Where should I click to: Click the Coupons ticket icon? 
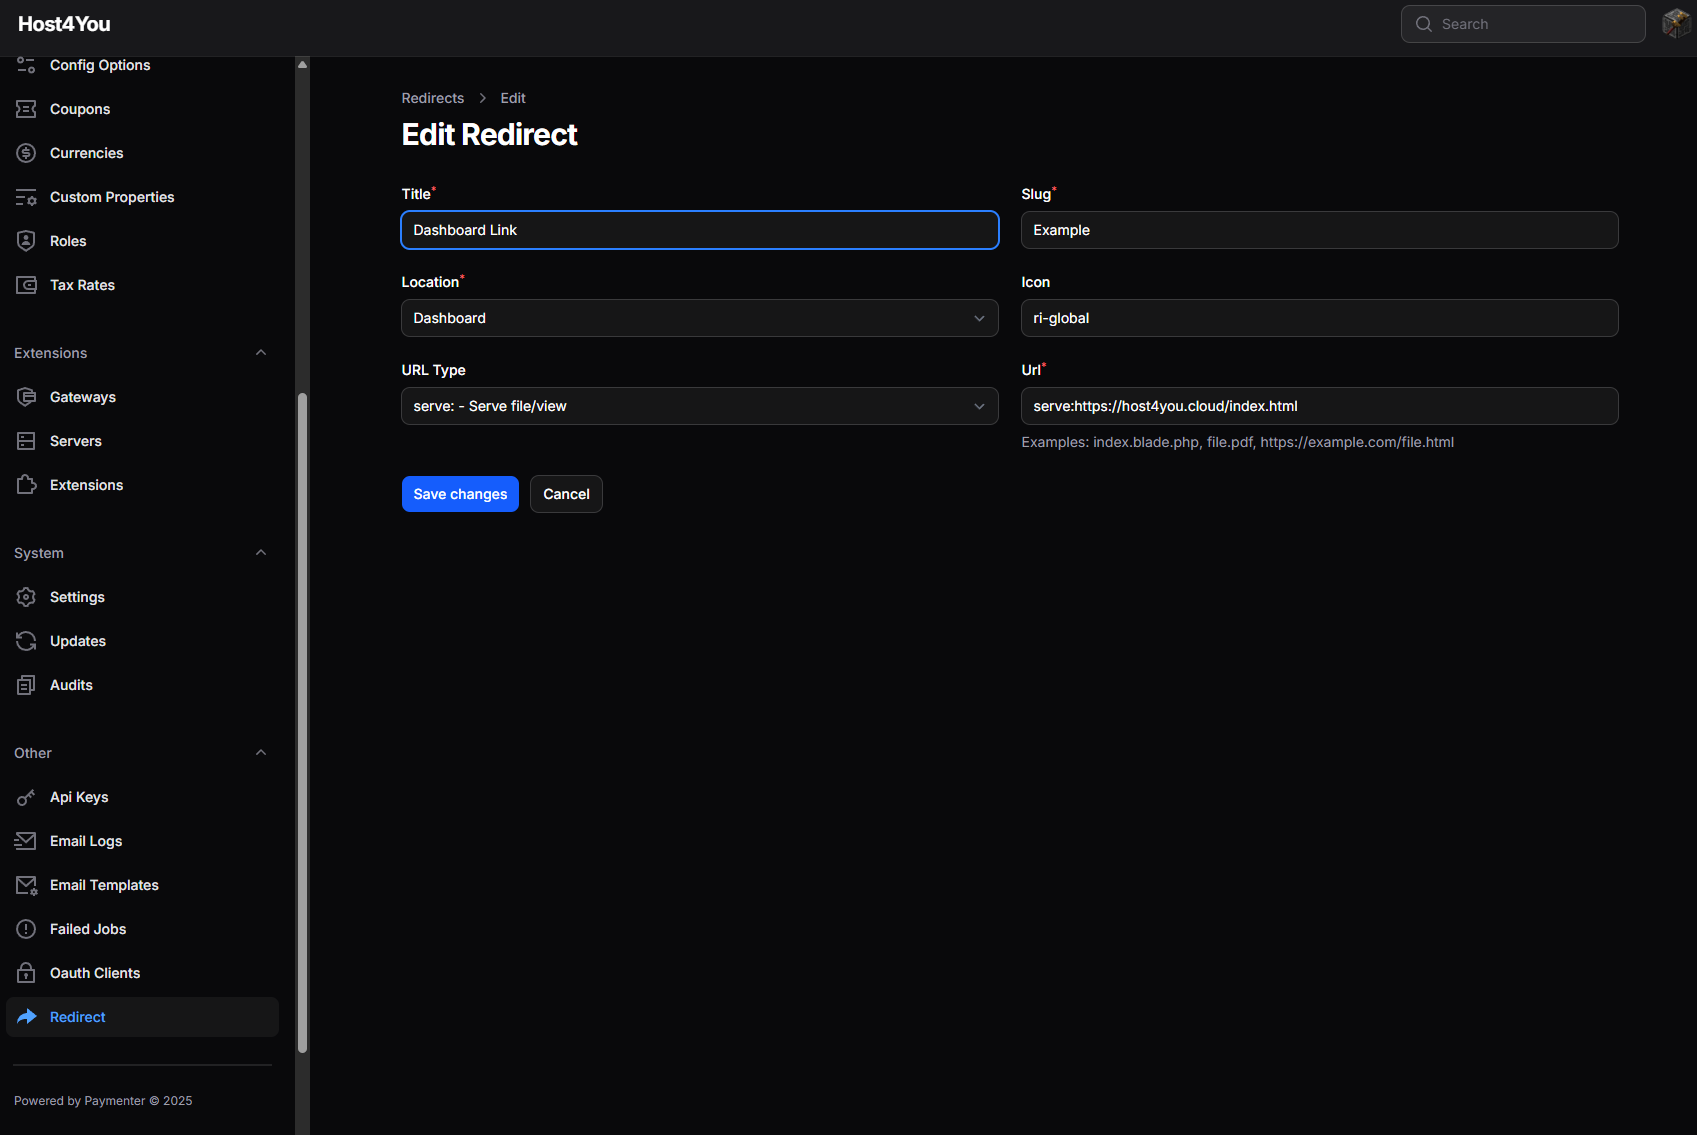coord(26,109)
